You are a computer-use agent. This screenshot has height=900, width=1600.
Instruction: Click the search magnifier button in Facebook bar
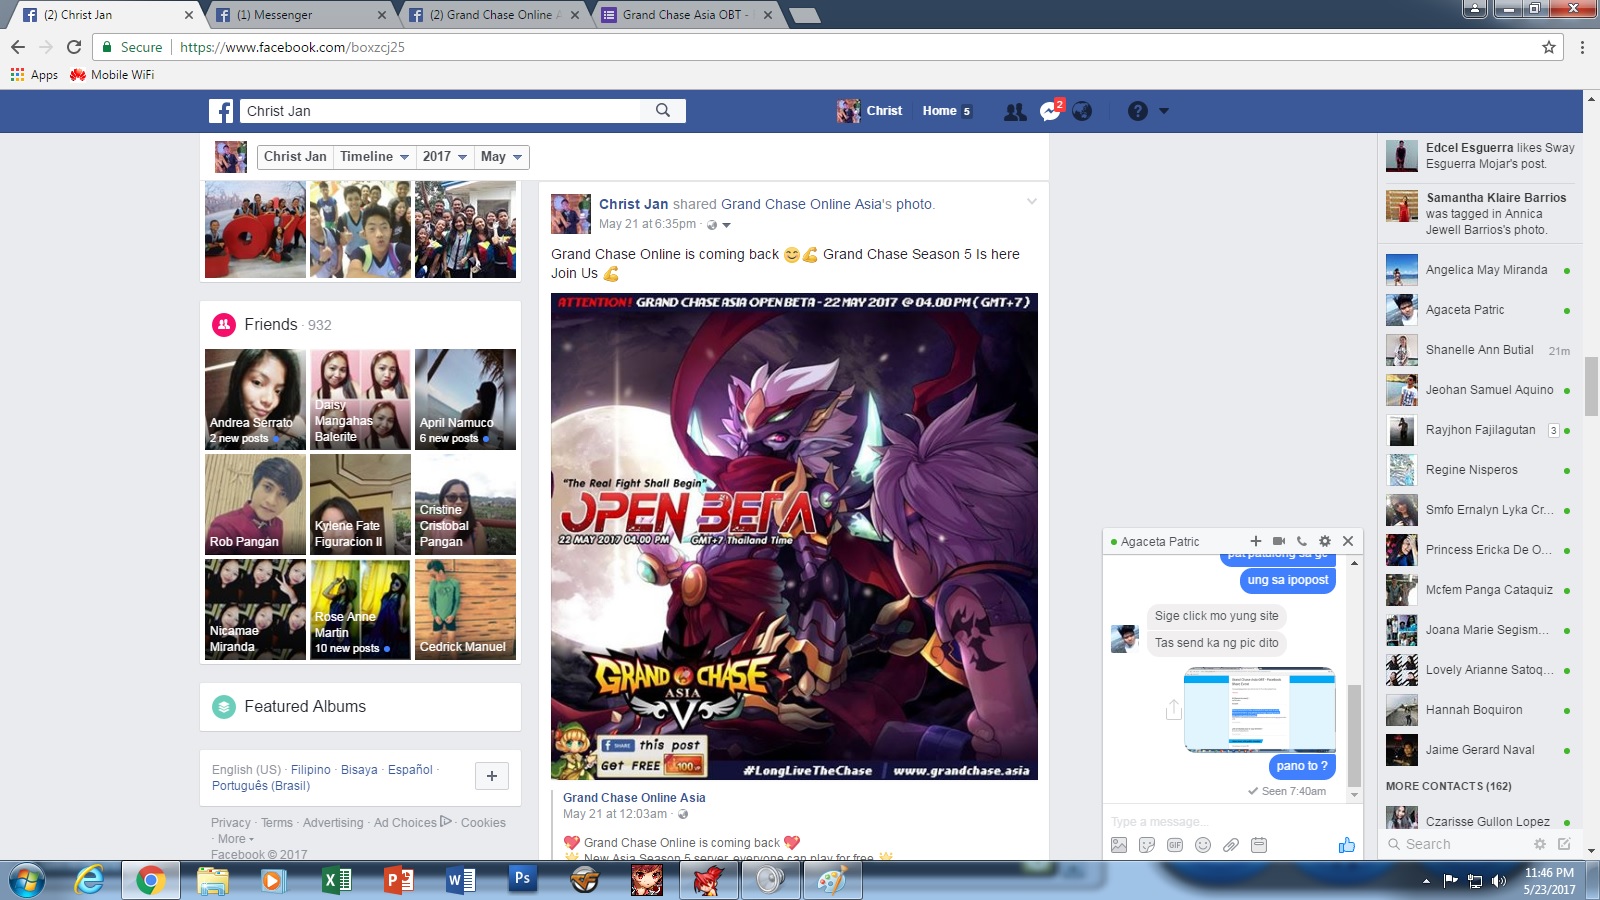[x=663, y=111]
